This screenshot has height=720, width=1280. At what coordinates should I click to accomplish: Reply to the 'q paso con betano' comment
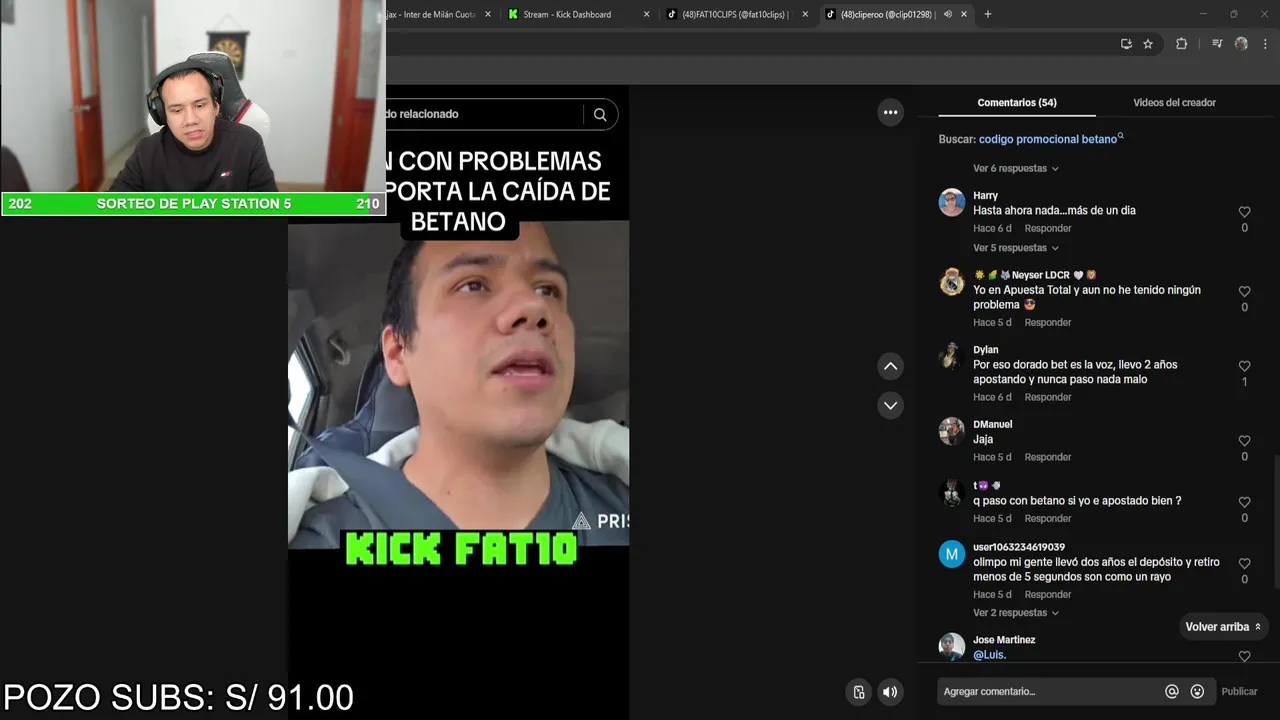[1047, 518]
